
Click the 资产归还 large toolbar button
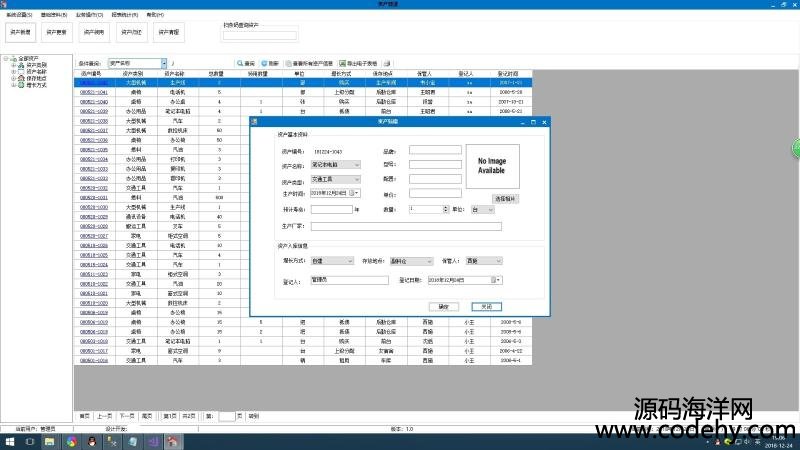coord(131,32)
